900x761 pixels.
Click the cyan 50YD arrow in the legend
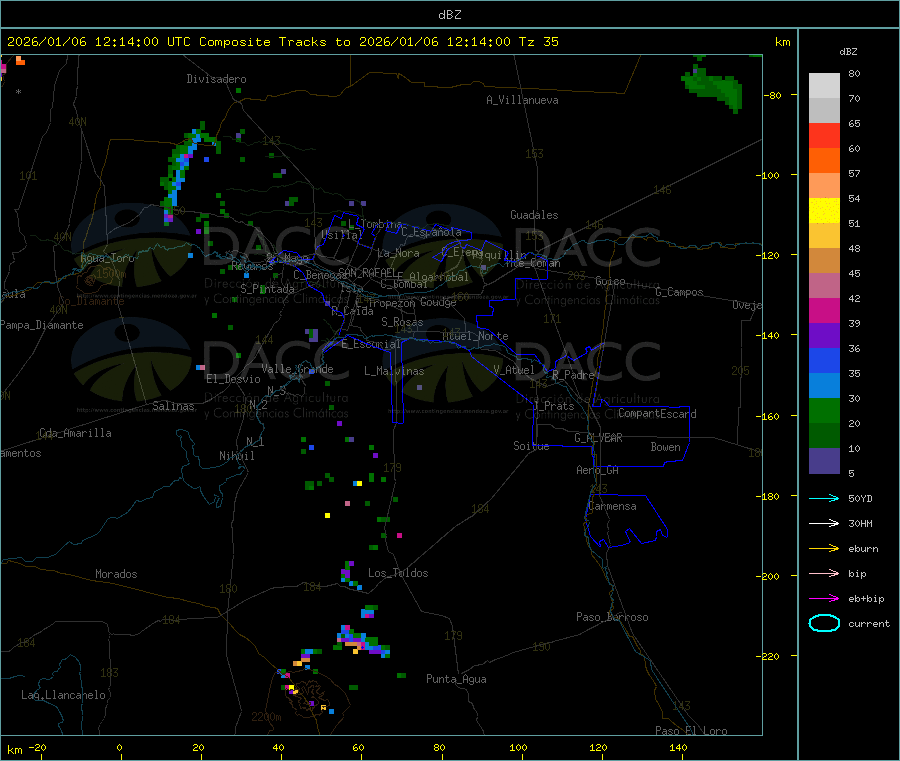(x=824, y=498)
